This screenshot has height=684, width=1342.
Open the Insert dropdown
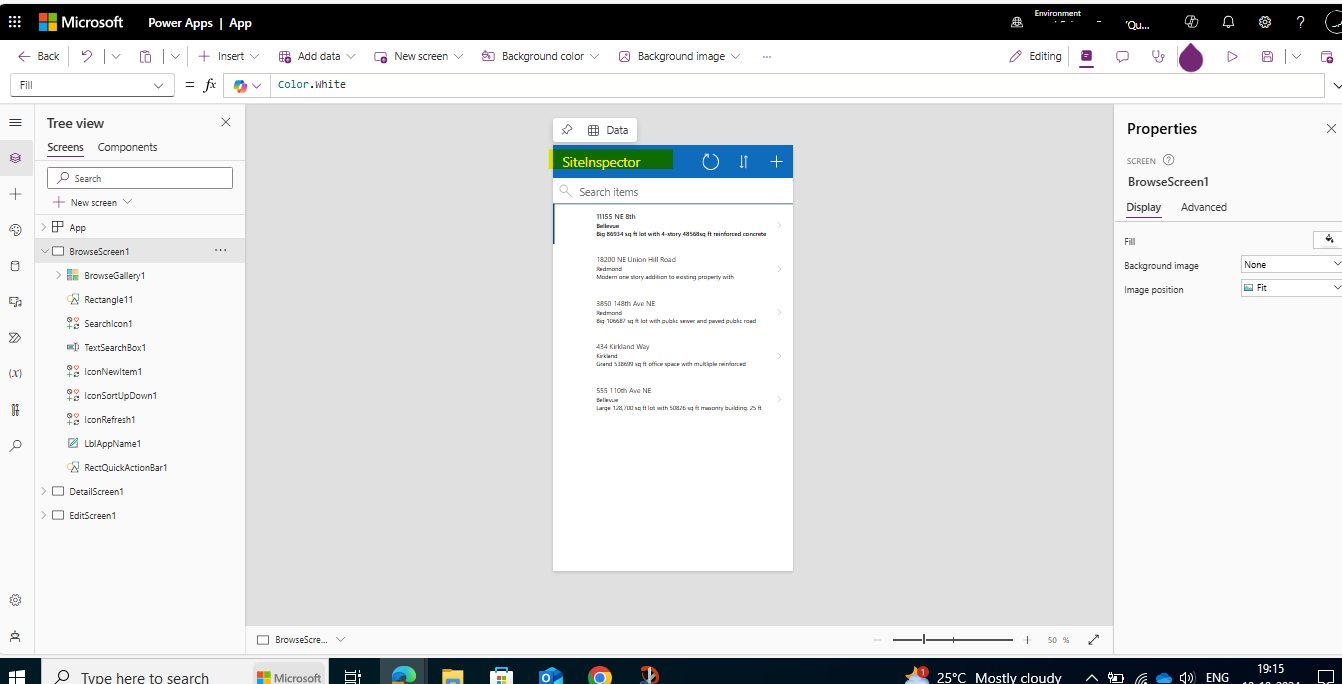[x=229, y=56]
